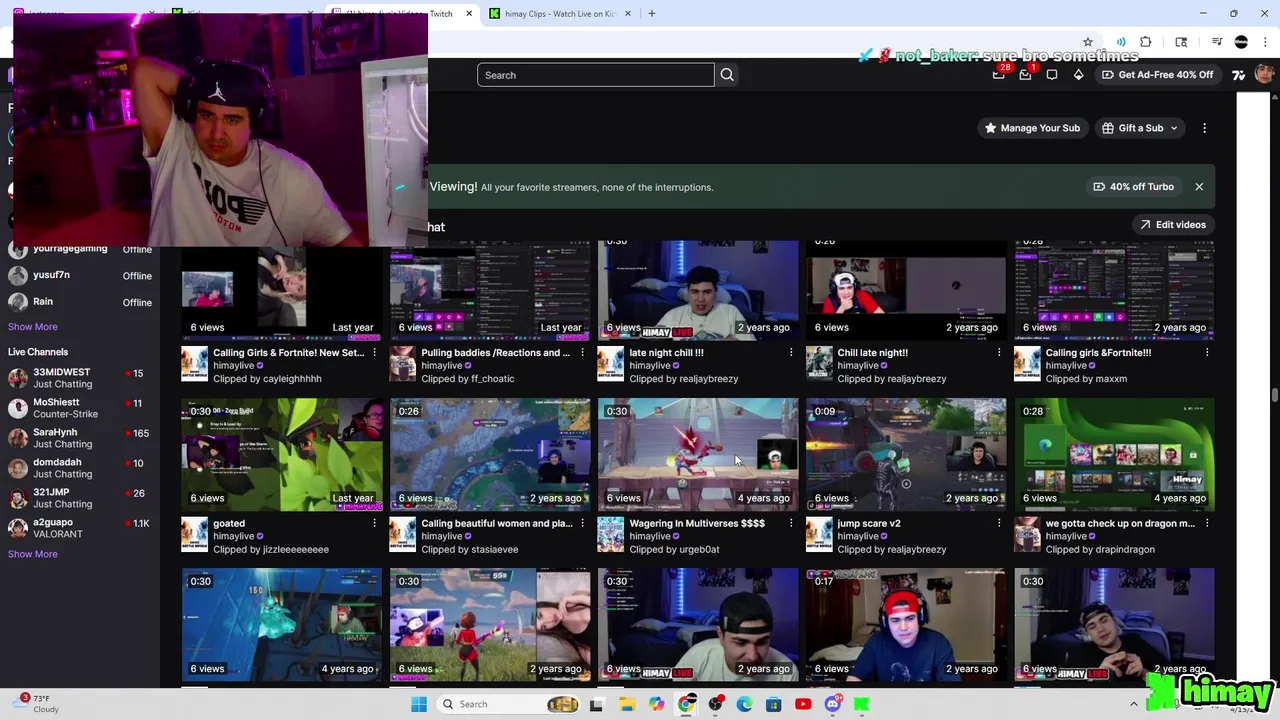1280x720 pixels.
Task: Play 'late night chill !!!' clip thumbnail
Action: click(698, 290)
